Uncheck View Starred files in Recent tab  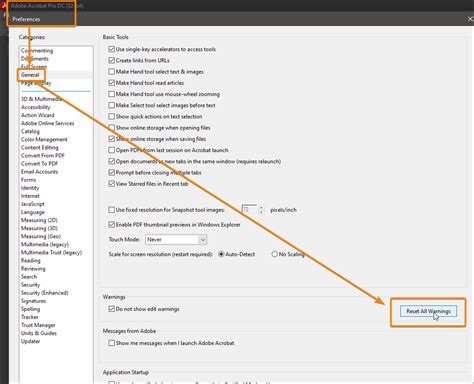point(112,184)
